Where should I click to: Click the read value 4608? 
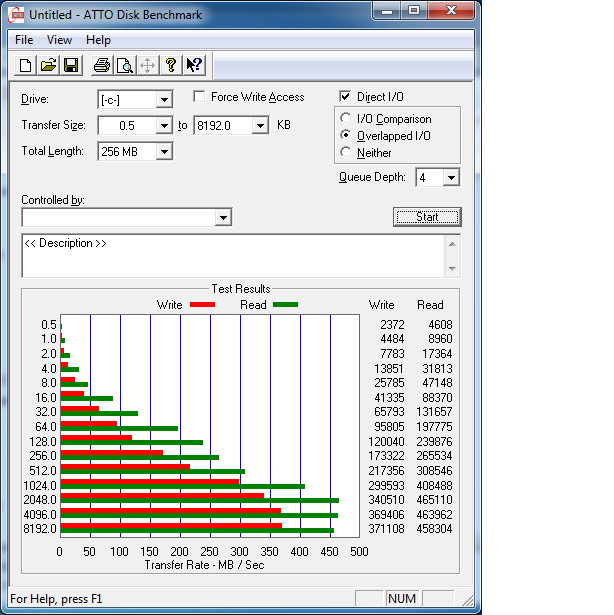tap(440, 325)
